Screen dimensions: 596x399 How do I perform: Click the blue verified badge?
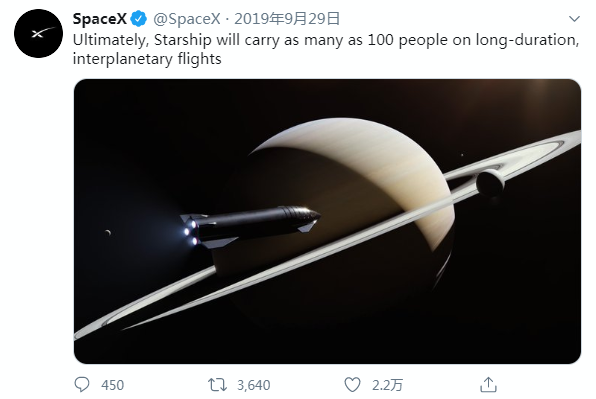[139, 19]
